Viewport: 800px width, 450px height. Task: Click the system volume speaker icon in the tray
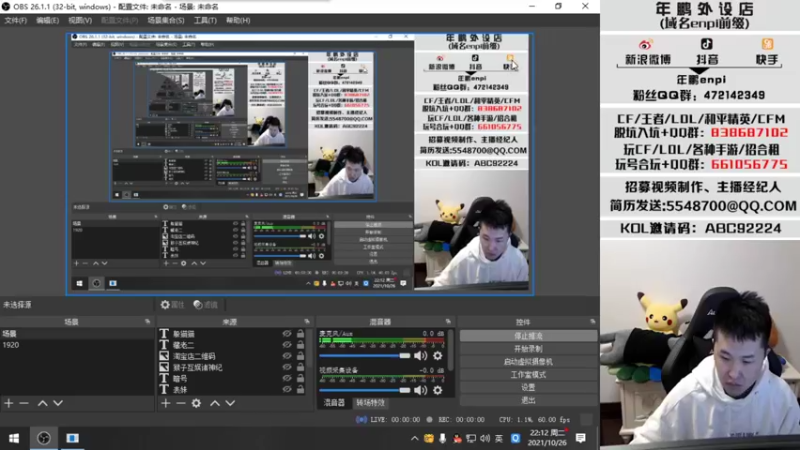(x=485, y=438)
